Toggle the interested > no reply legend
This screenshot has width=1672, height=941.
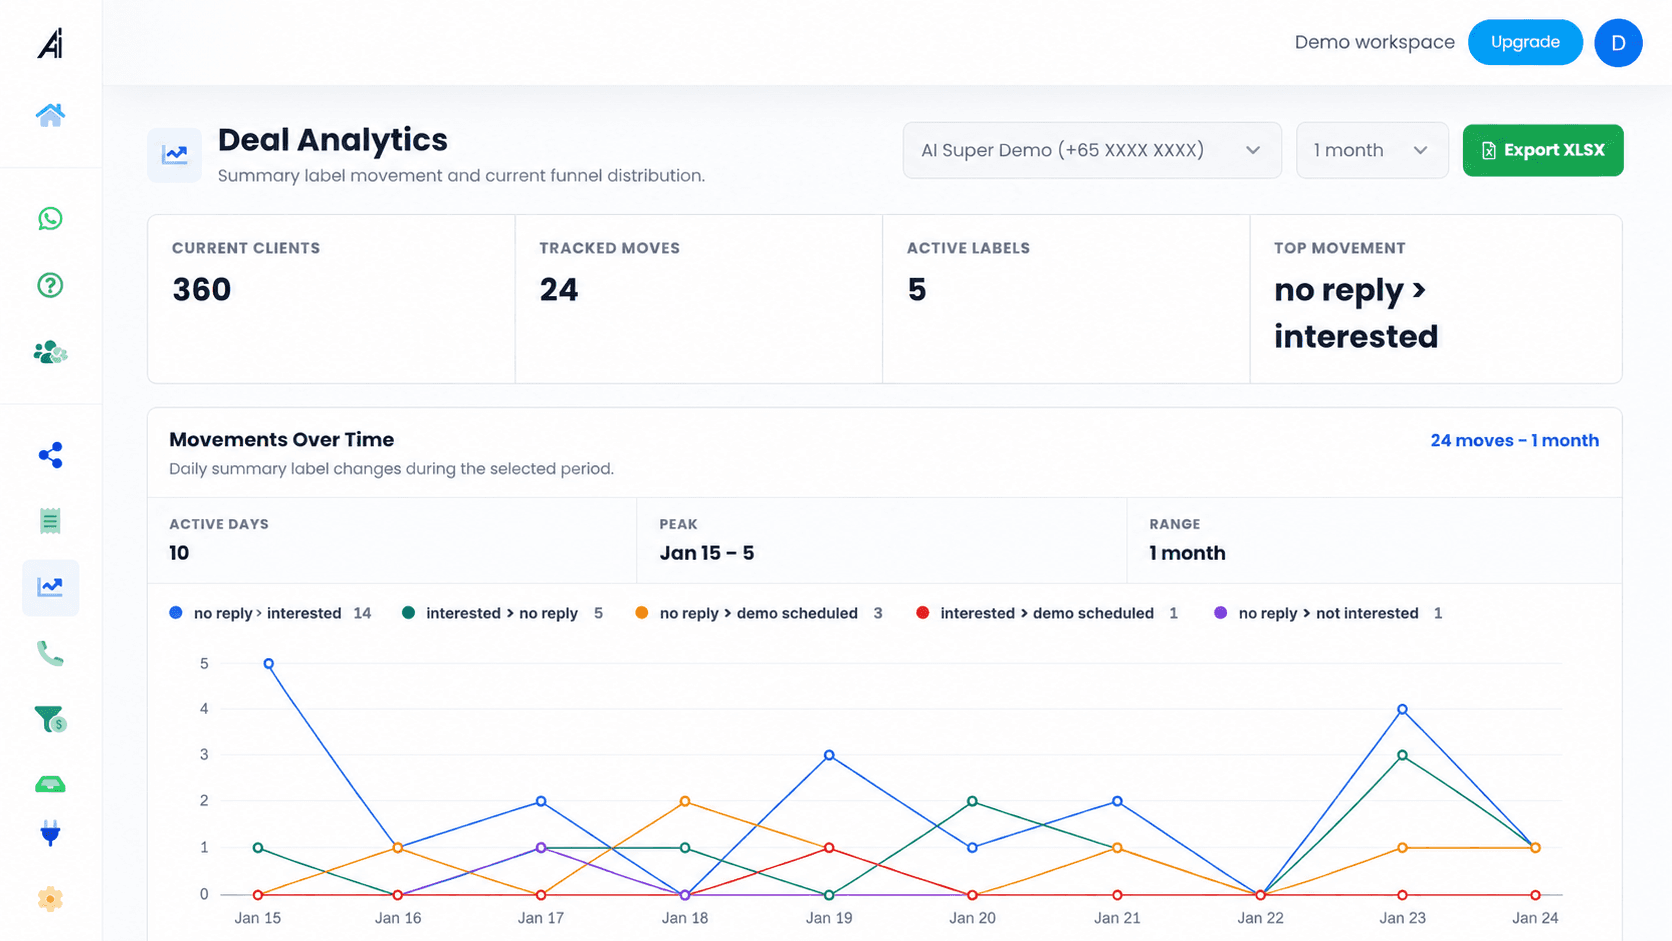coord(502,613)
